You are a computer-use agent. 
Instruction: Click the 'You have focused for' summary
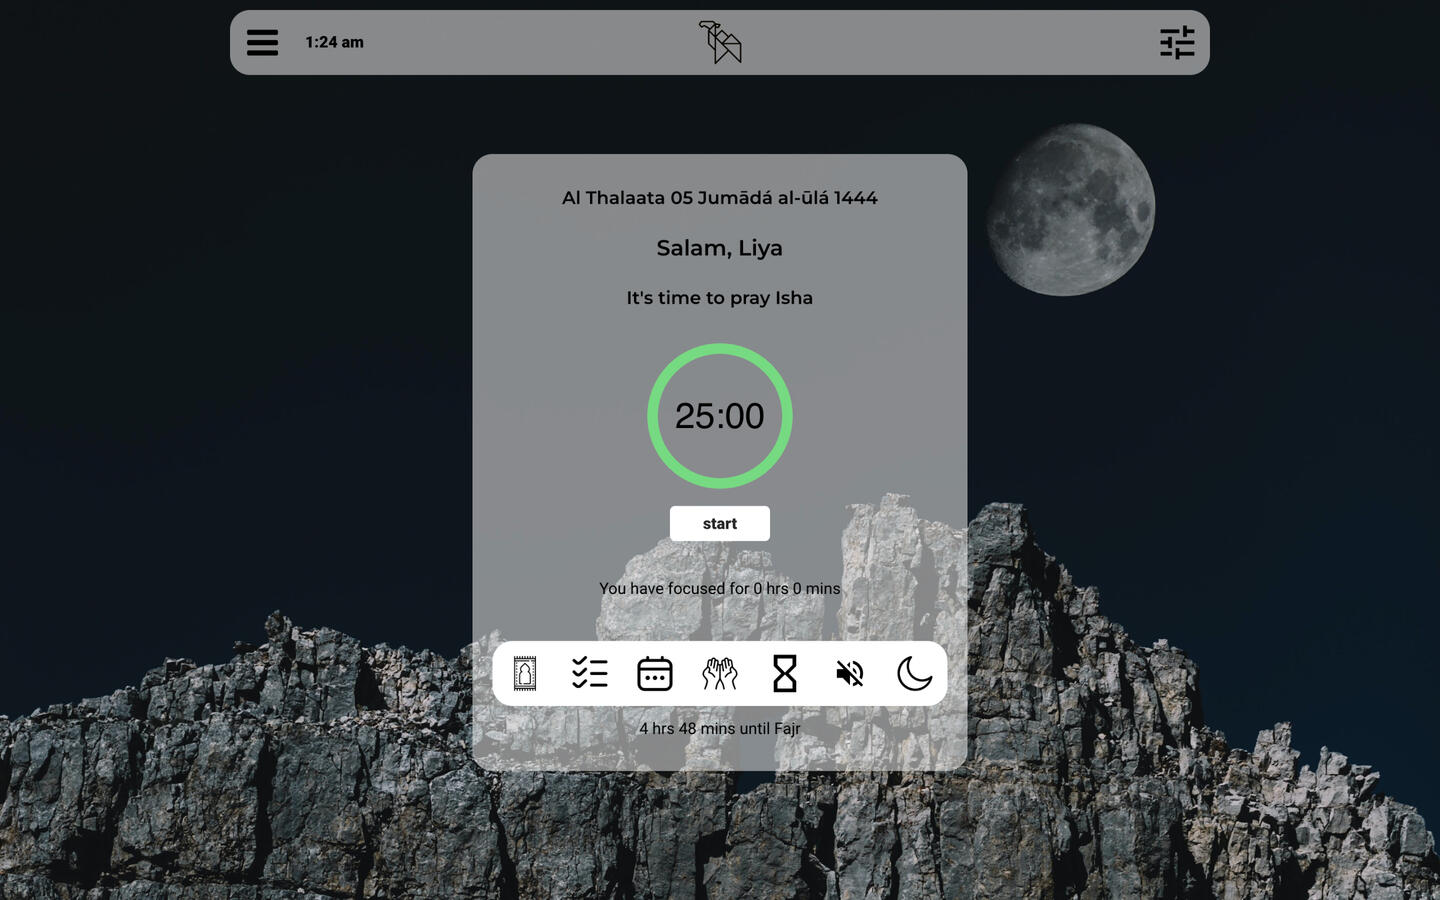(720, 588)
